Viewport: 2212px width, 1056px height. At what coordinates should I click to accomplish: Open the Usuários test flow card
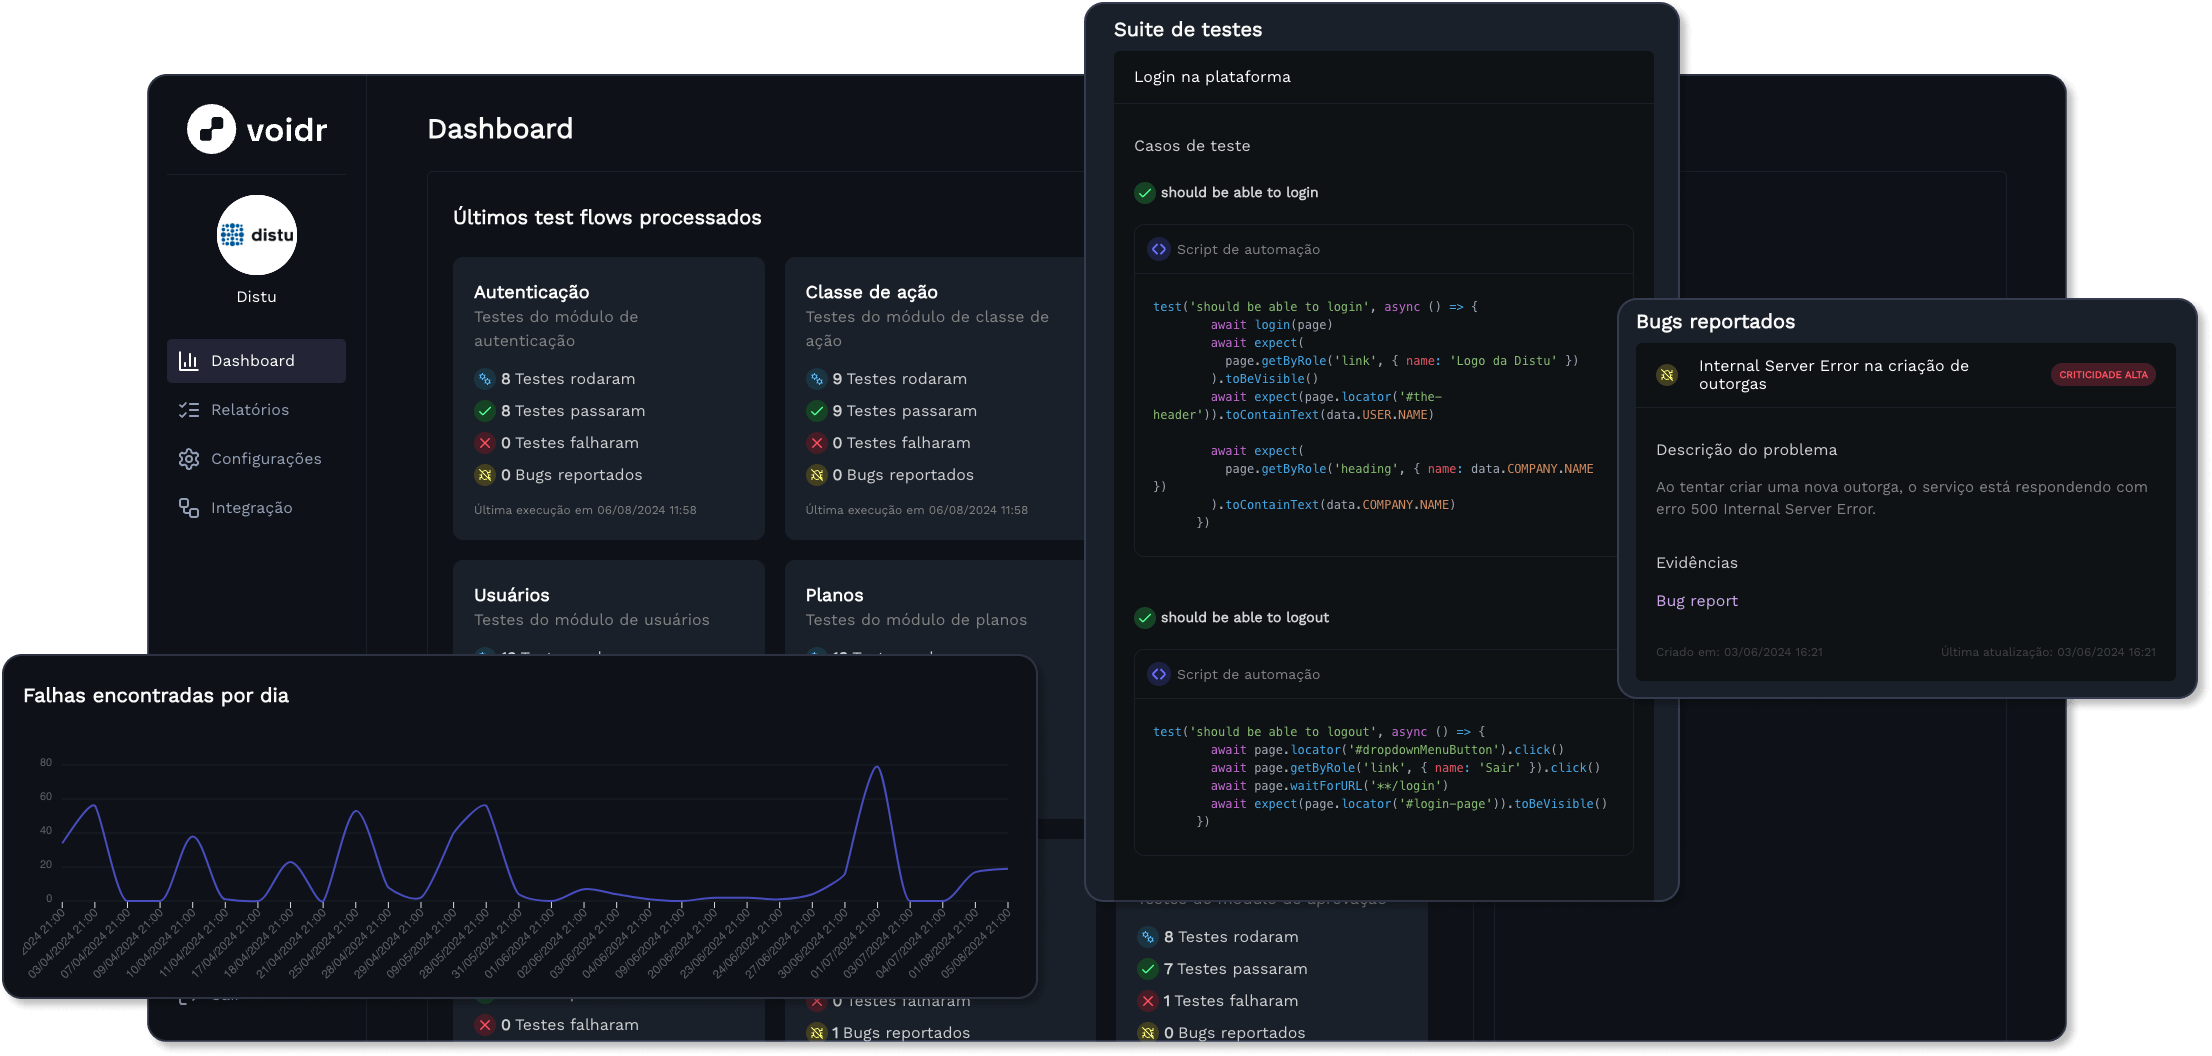(609, 607)
